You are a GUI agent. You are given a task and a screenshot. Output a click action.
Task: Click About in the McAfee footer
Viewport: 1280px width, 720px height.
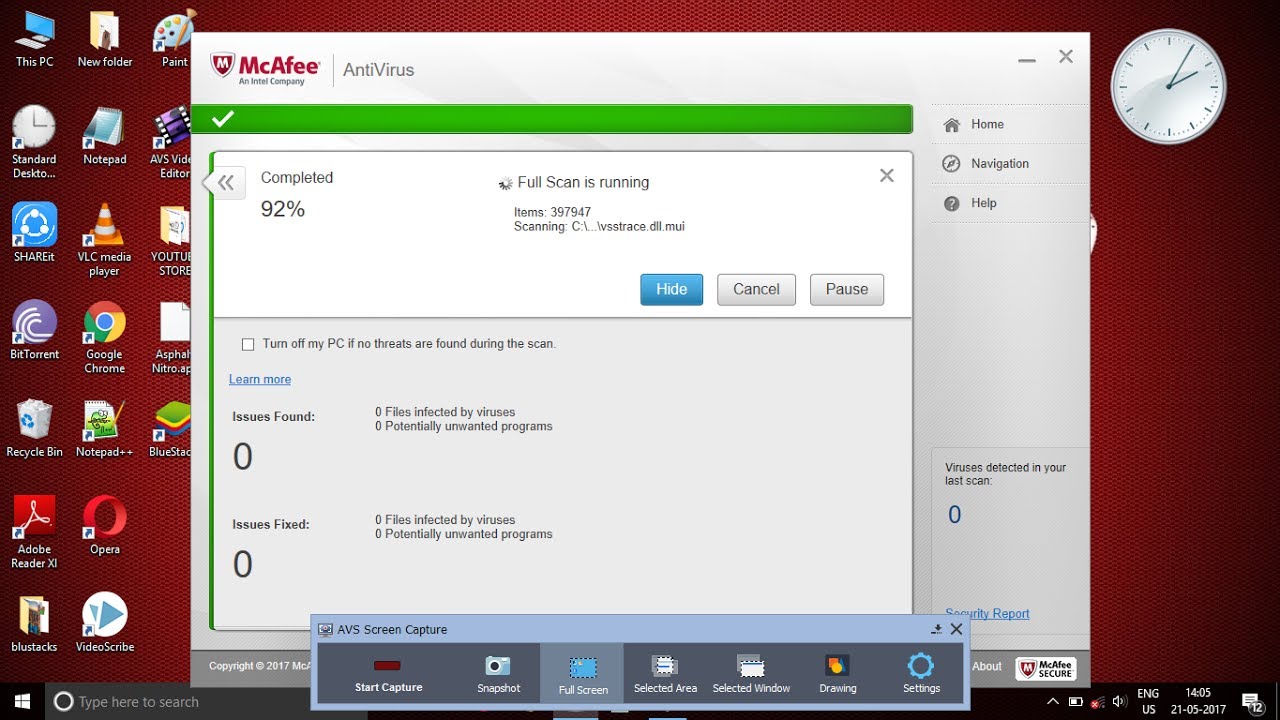tap(987, 666)
